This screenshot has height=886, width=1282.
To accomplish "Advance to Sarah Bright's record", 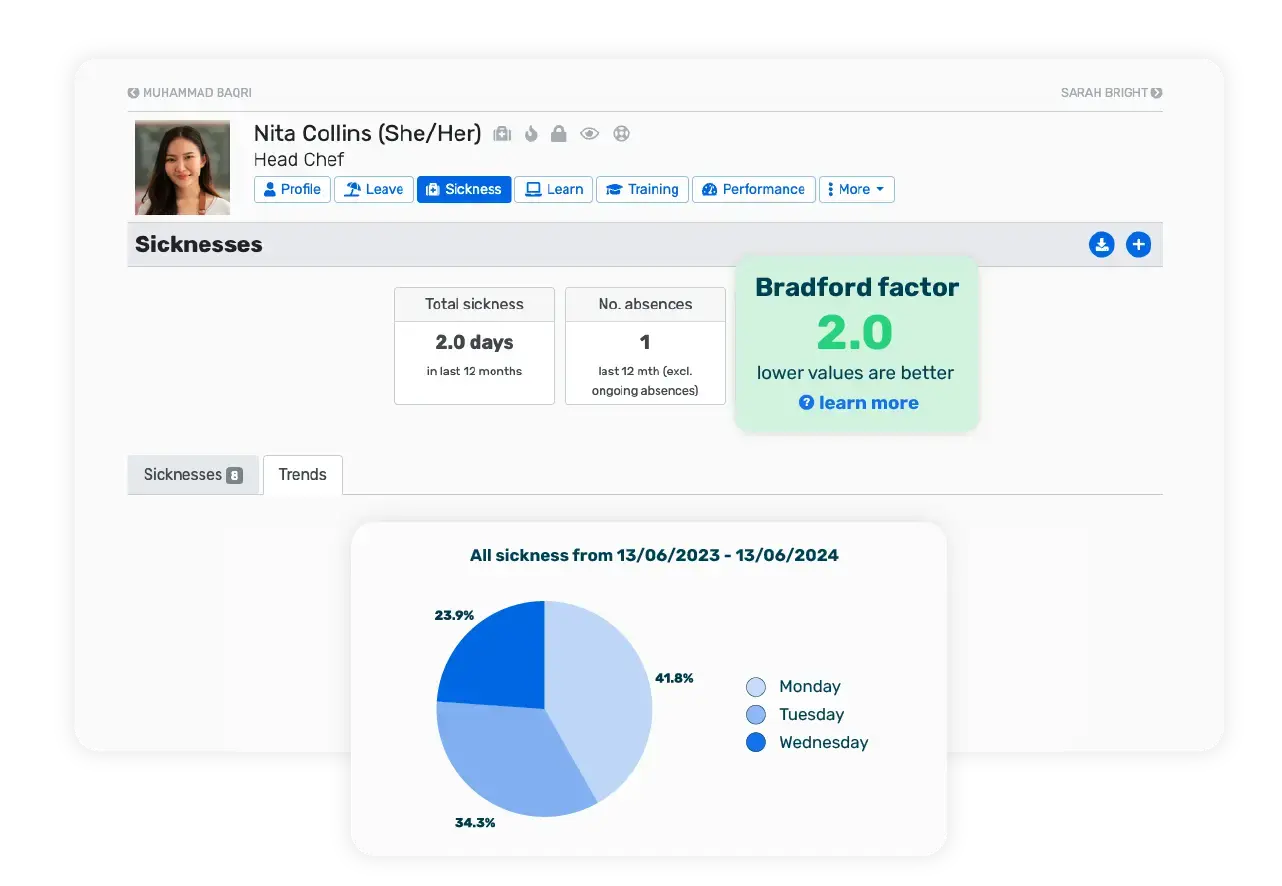I will click(1109, 92).
